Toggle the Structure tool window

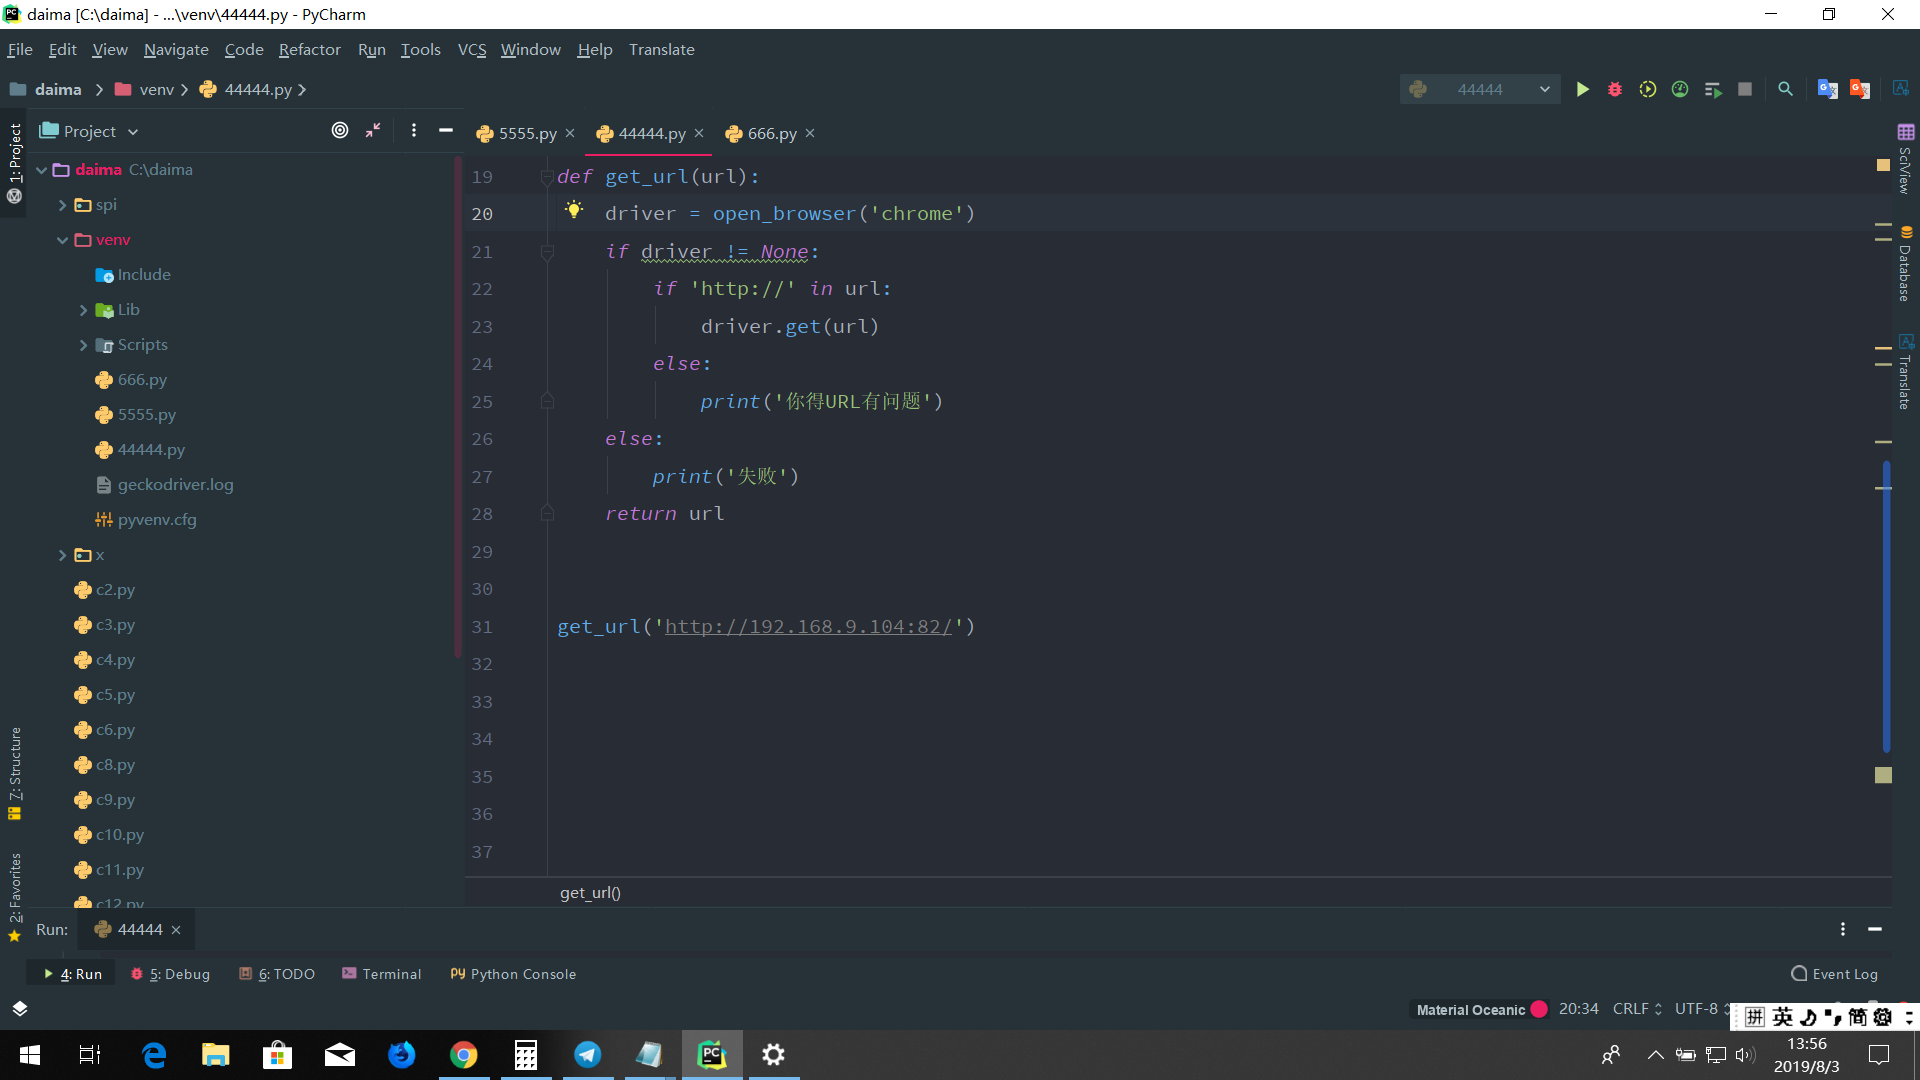pos(14,773)
